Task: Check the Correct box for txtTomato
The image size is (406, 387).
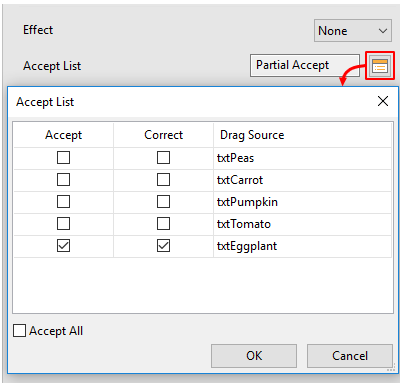Action: click(163, 224)
